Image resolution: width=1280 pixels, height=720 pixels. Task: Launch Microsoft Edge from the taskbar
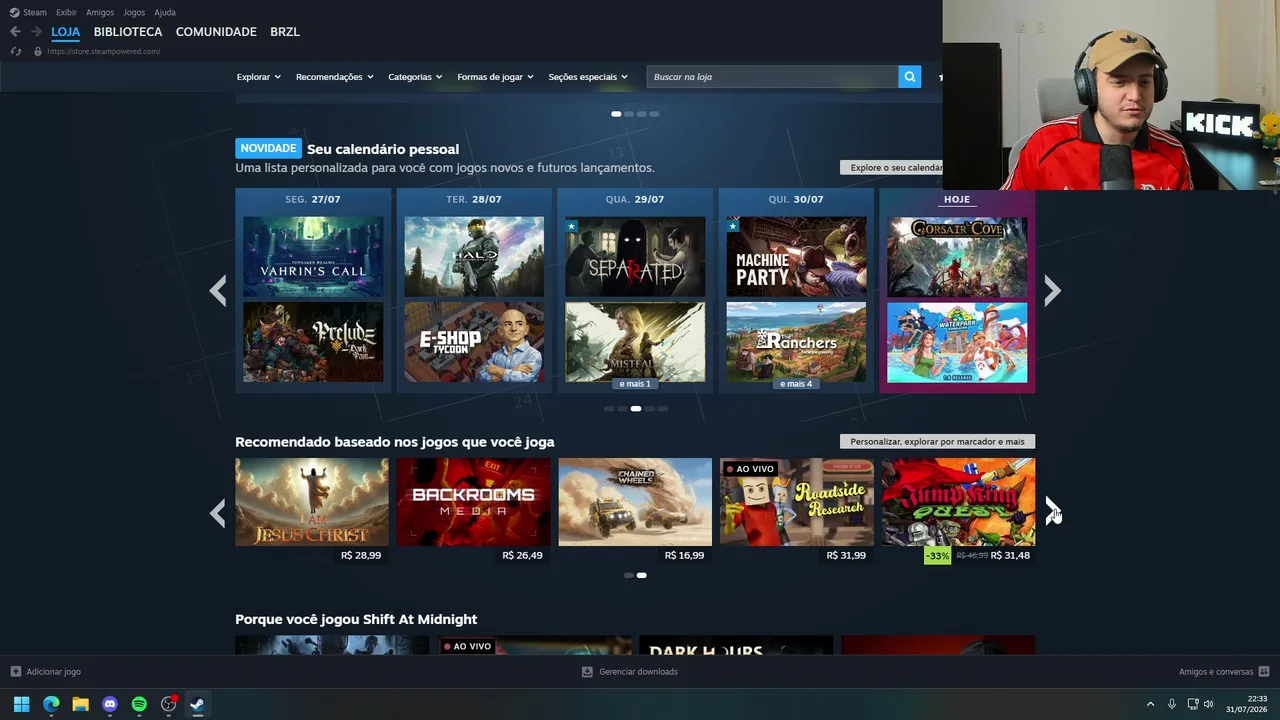(x=51, y=704)
